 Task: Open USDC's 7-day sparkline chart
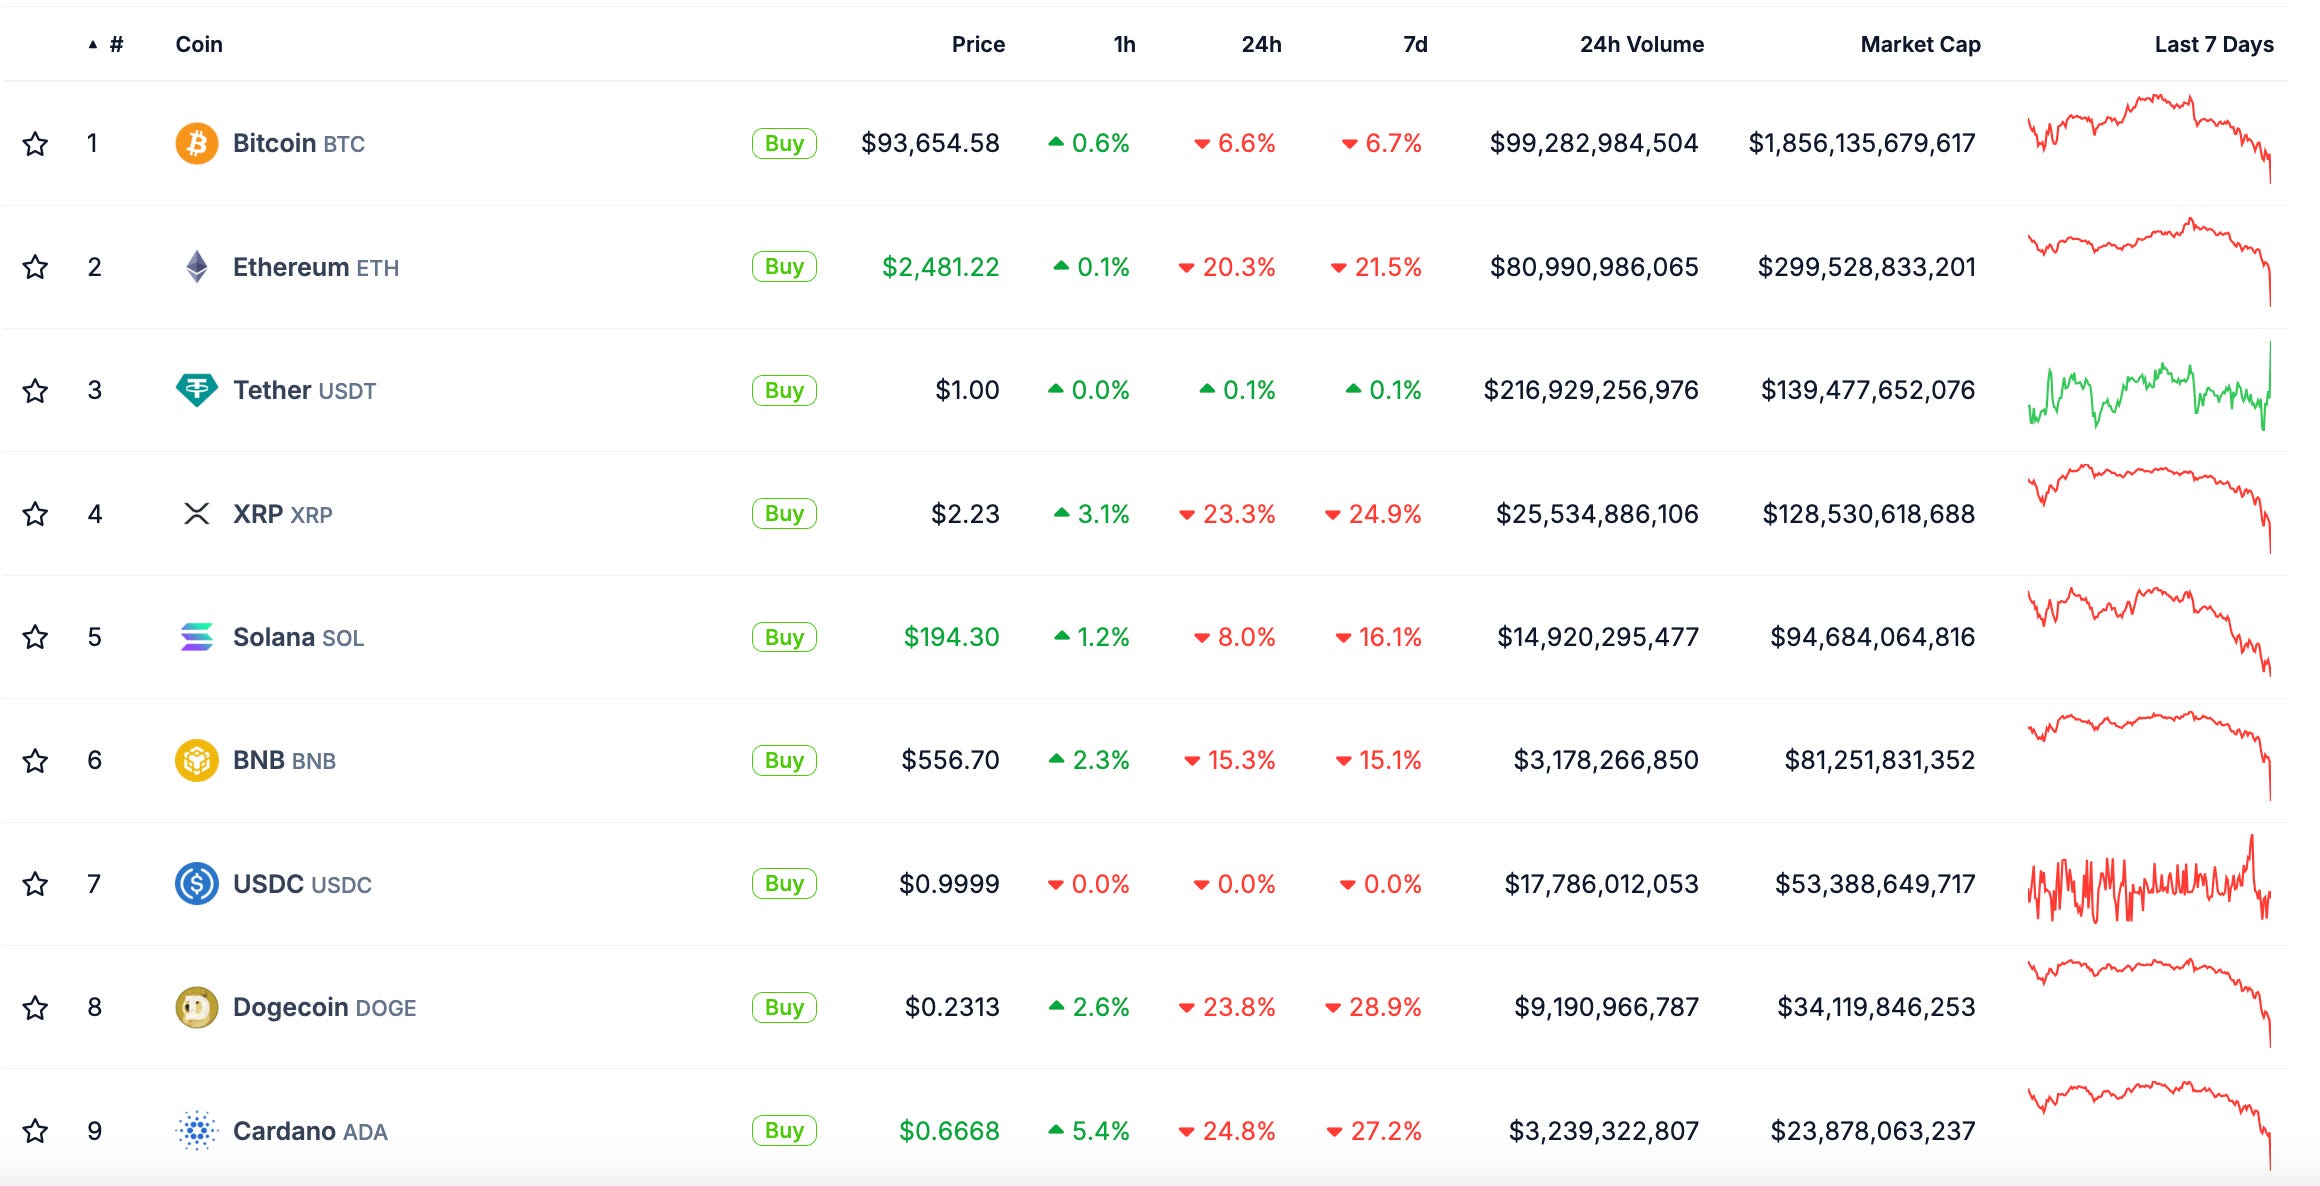coord(2149,879)
